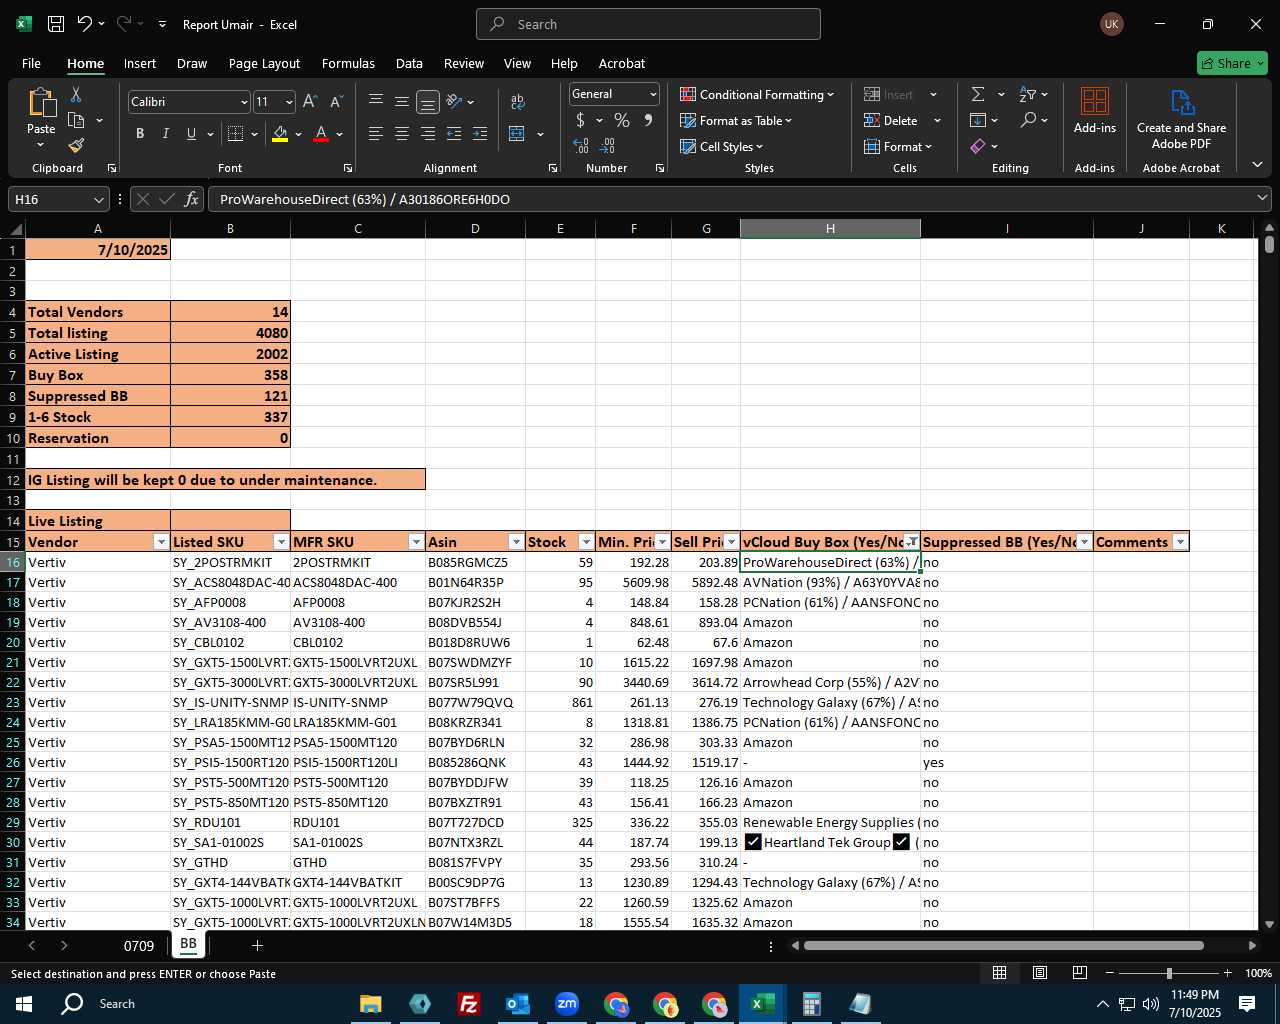Image resolution: width=1280 pixels, height=1024 pixels.
Task: Open the Font size dropdown
Action: click(x=289, y=102)
